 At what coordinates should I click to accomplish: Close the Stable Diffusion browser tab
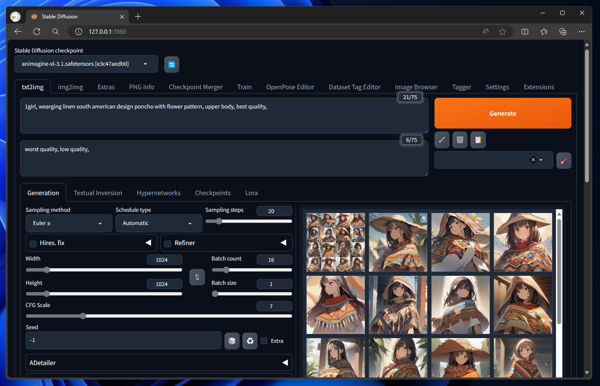point(122,17)
